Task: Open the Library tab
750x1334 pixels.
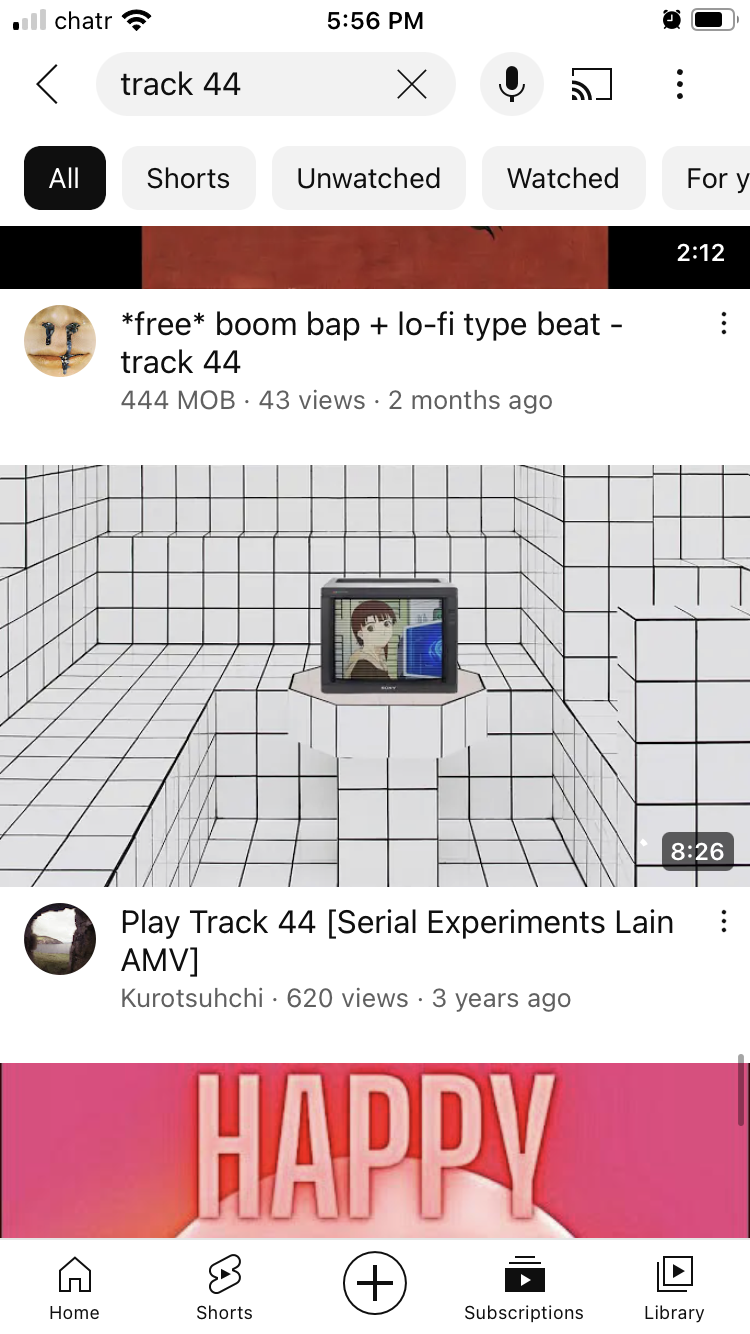Action: (x=674, y=1289)
